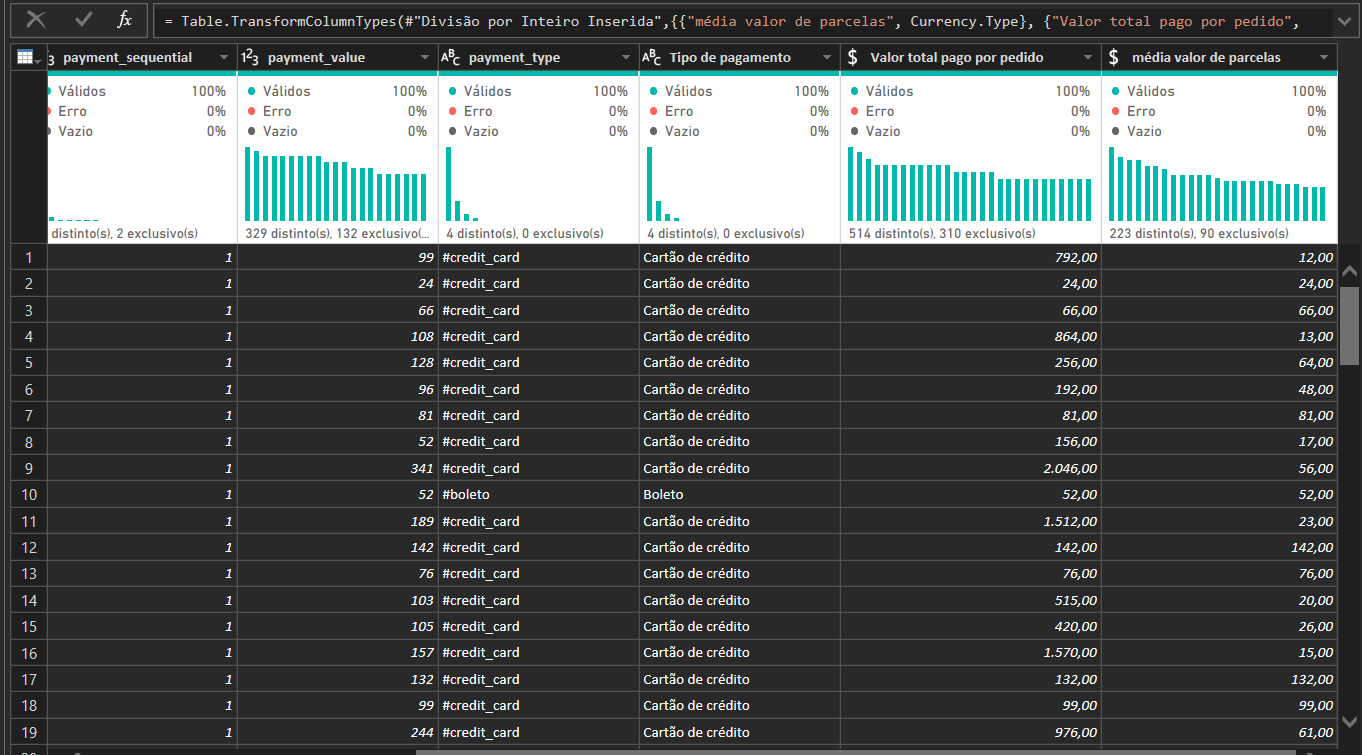1362x755 pixels.
Task: Confirm the formula with the checkmark icon
Action: [x=84, y=19]
